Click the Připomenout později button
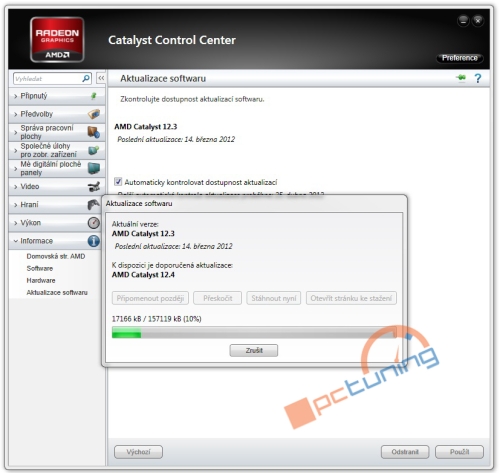Screen dimensions: 500x473 tap(150, 298)
